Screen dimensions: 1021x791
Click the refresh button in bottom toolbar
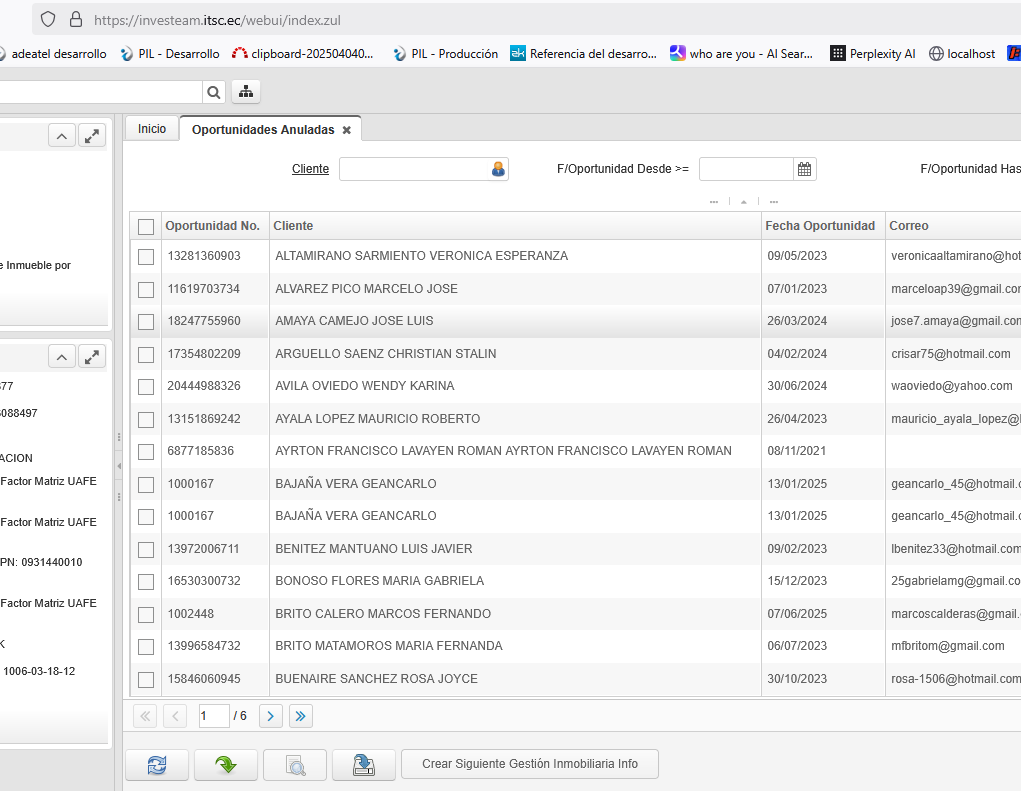tap(157, 765)
